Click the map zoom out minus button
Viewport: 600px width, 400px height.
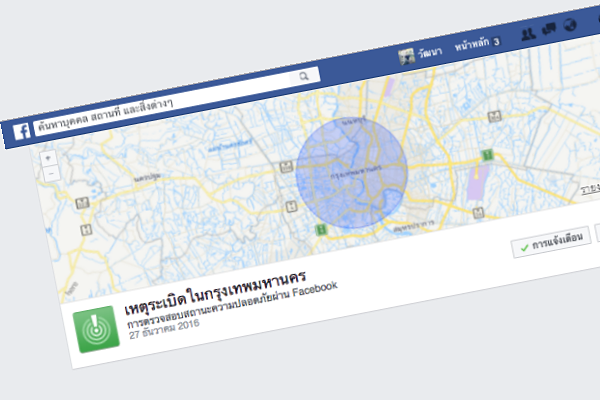coord(51,173)
